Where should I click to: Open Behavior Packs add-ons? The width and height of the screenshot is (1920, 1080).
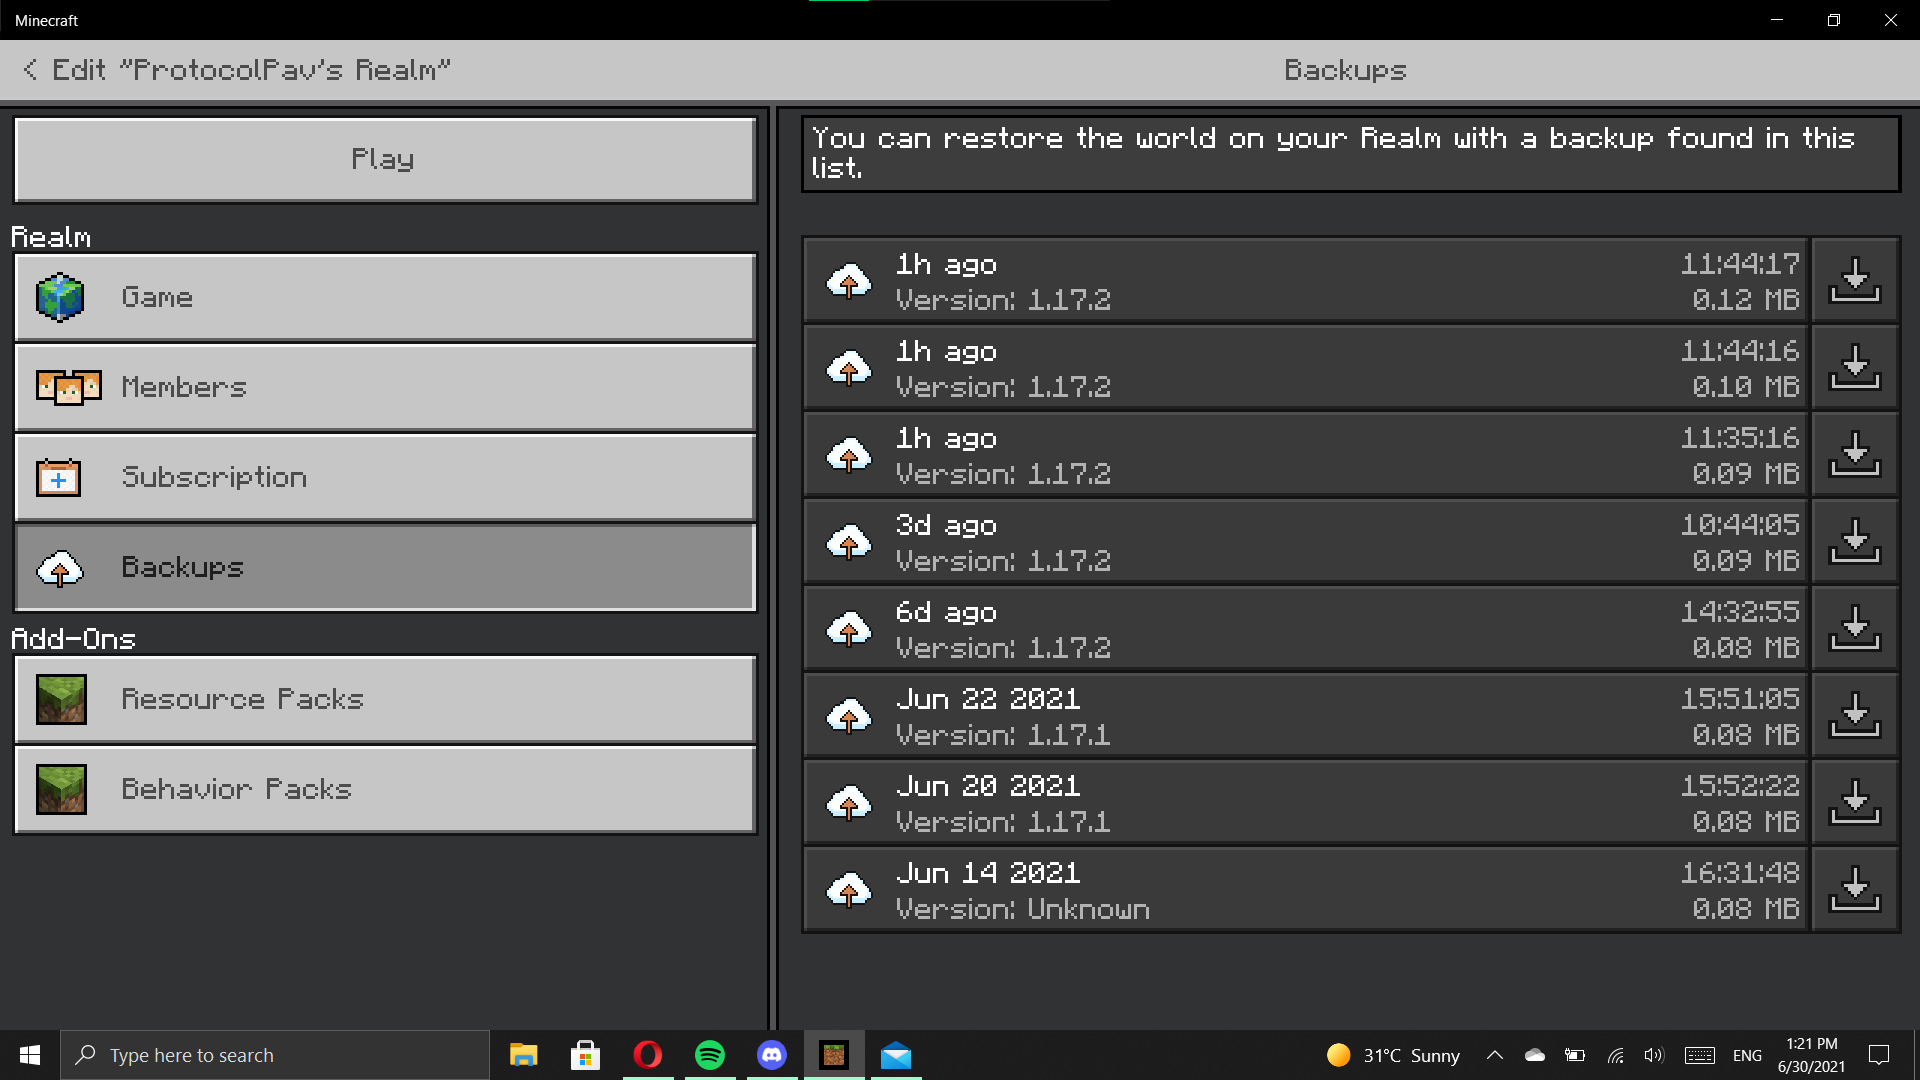coord(385,789)
